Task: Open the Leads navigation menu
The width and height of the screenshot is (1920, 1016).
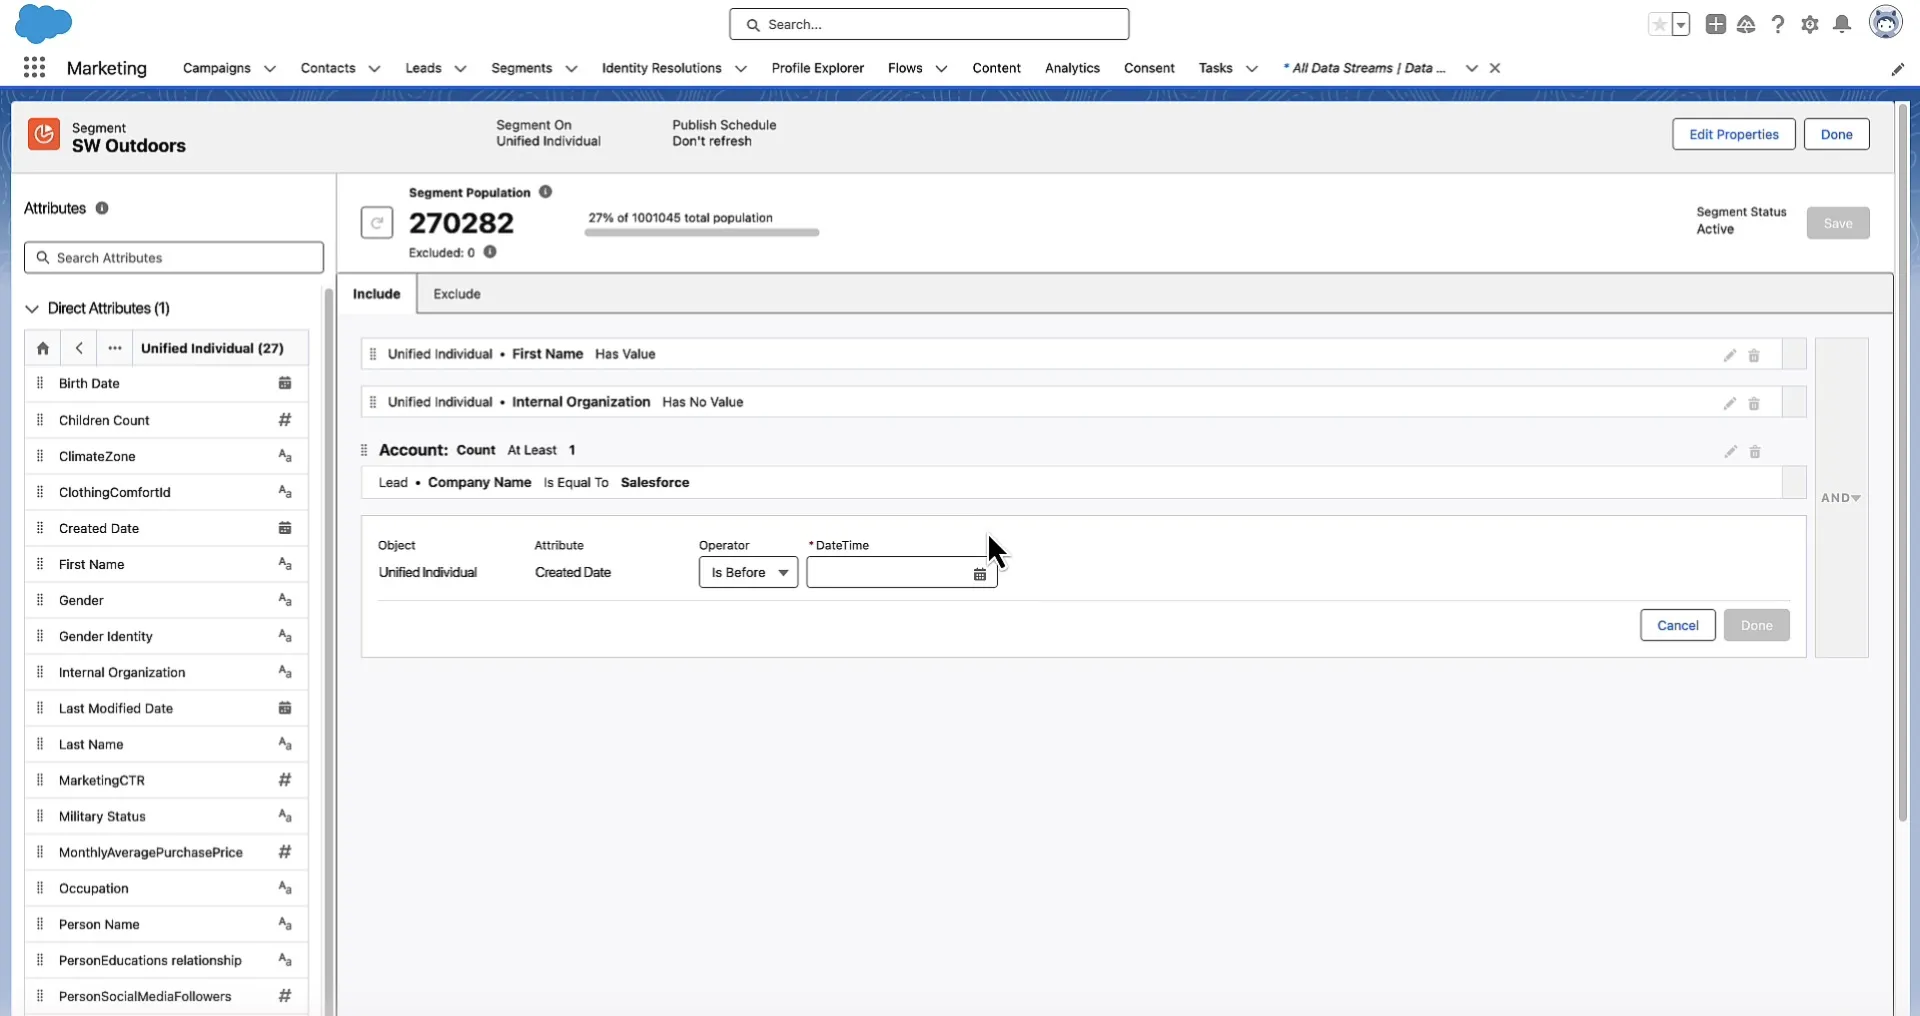Action: pos(434,68)
